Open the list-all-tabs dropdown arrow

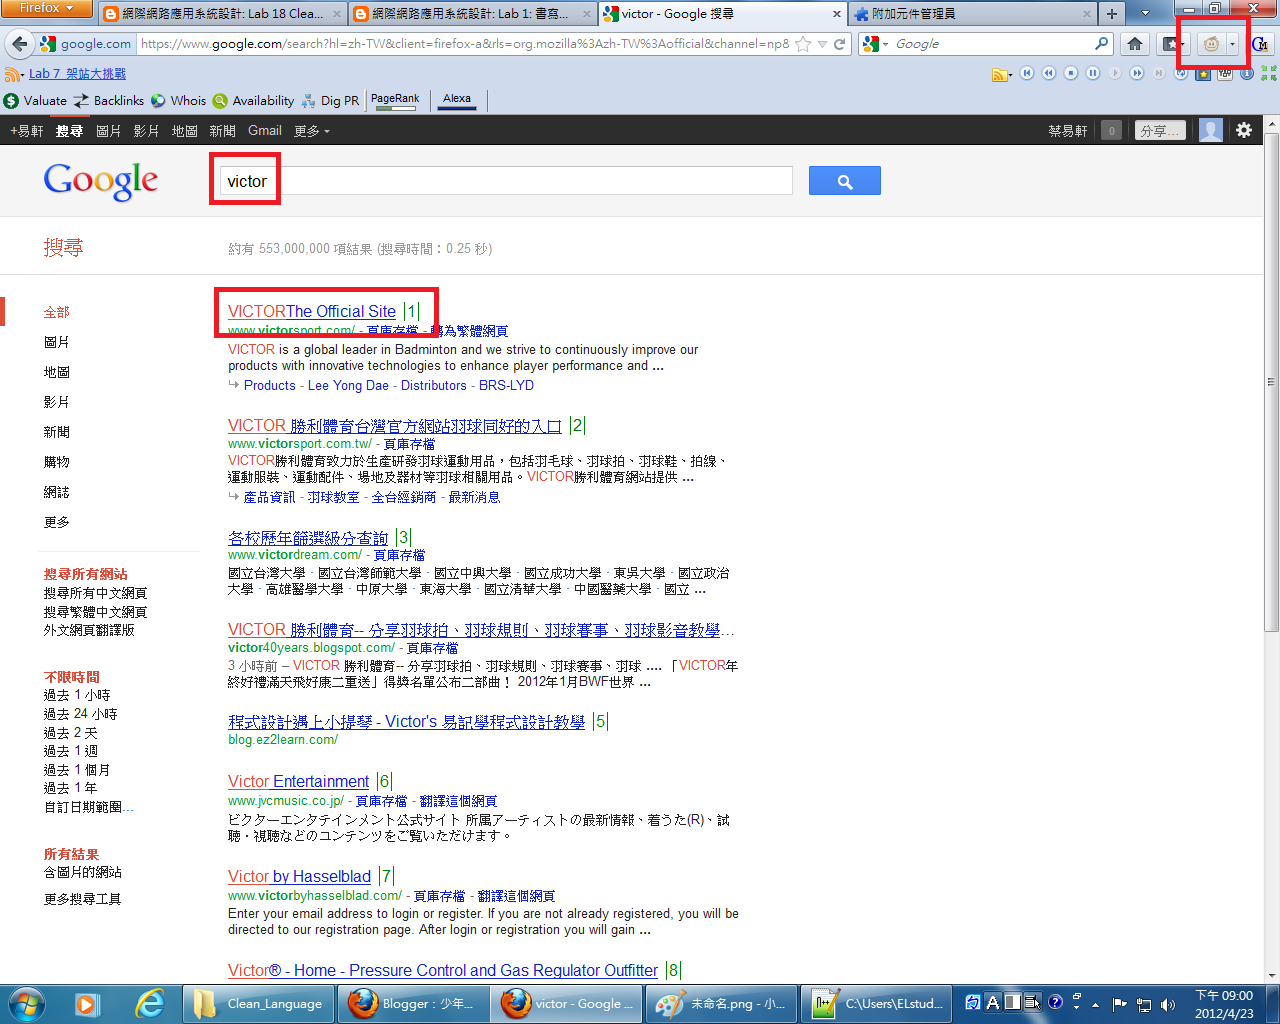[x=1145, y=14]
